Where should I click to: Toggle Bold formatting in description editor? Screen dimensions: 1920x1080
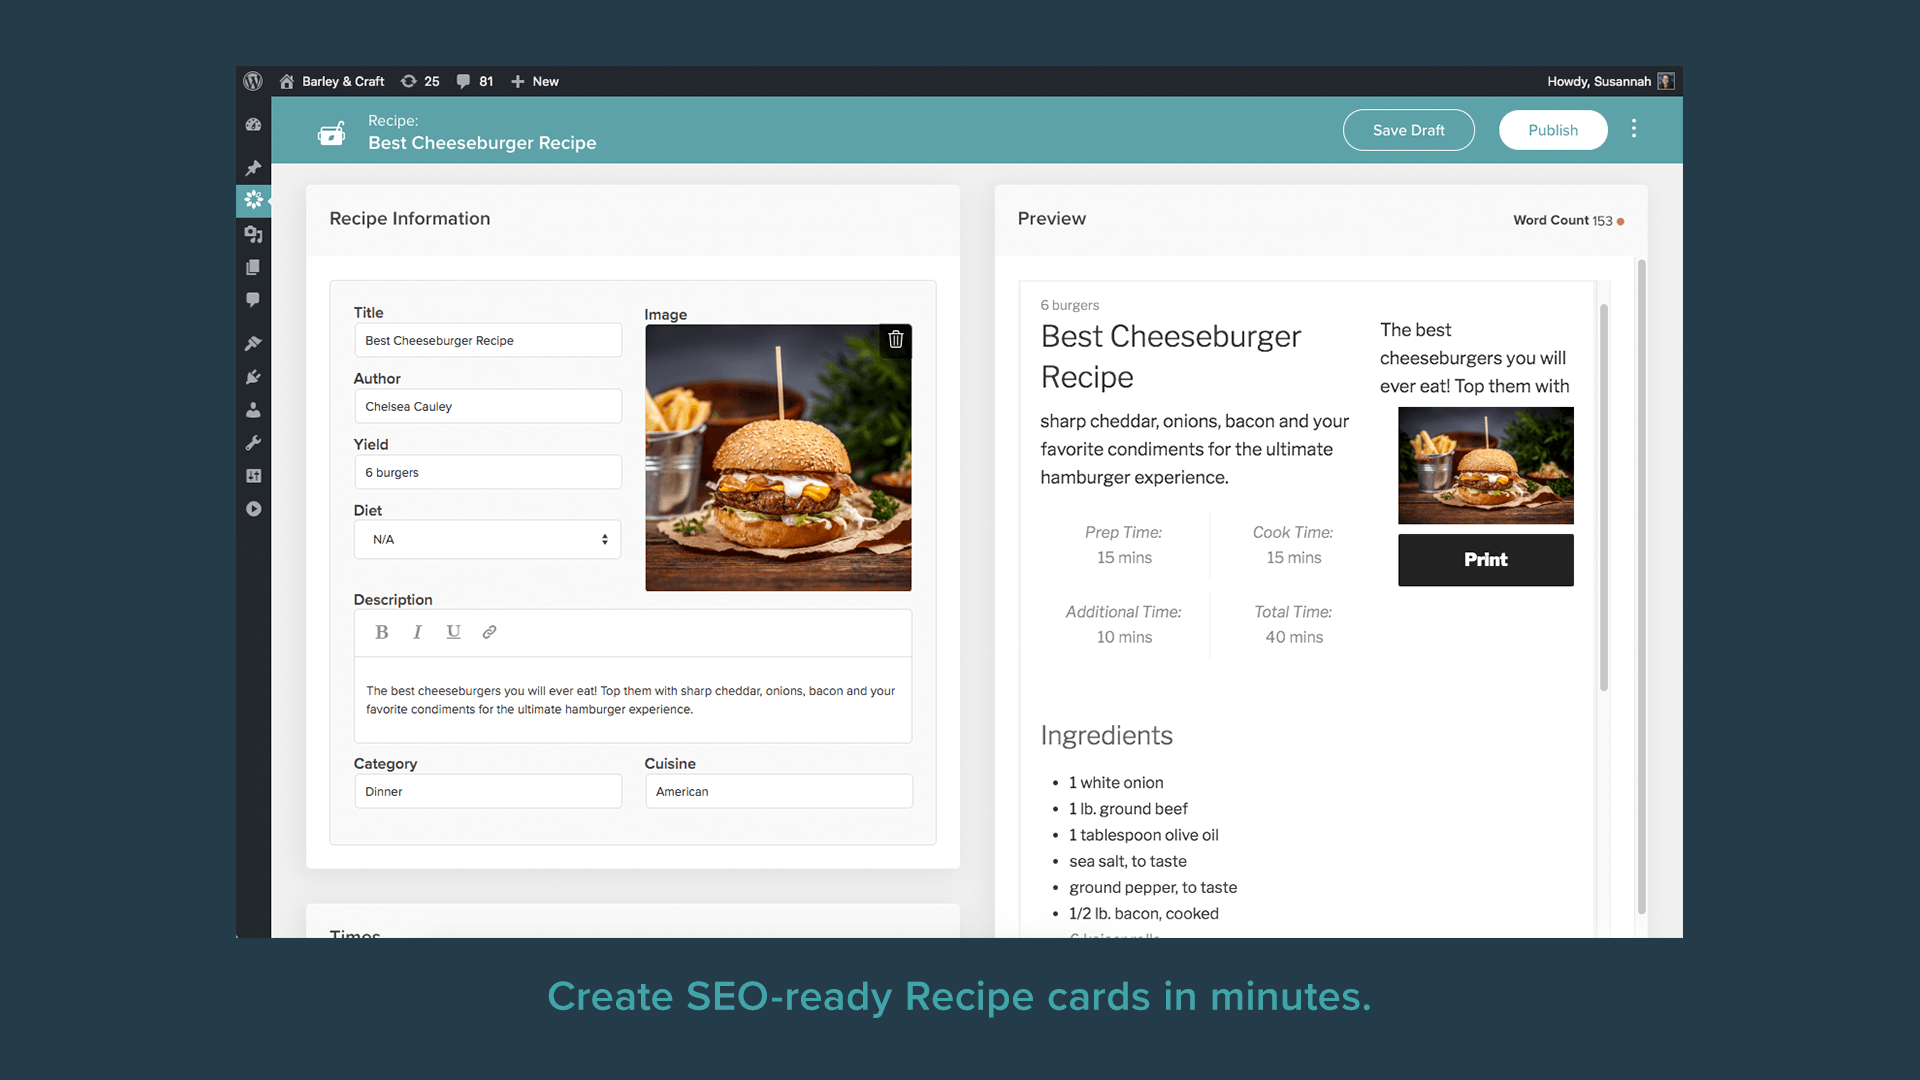(381, 632)
